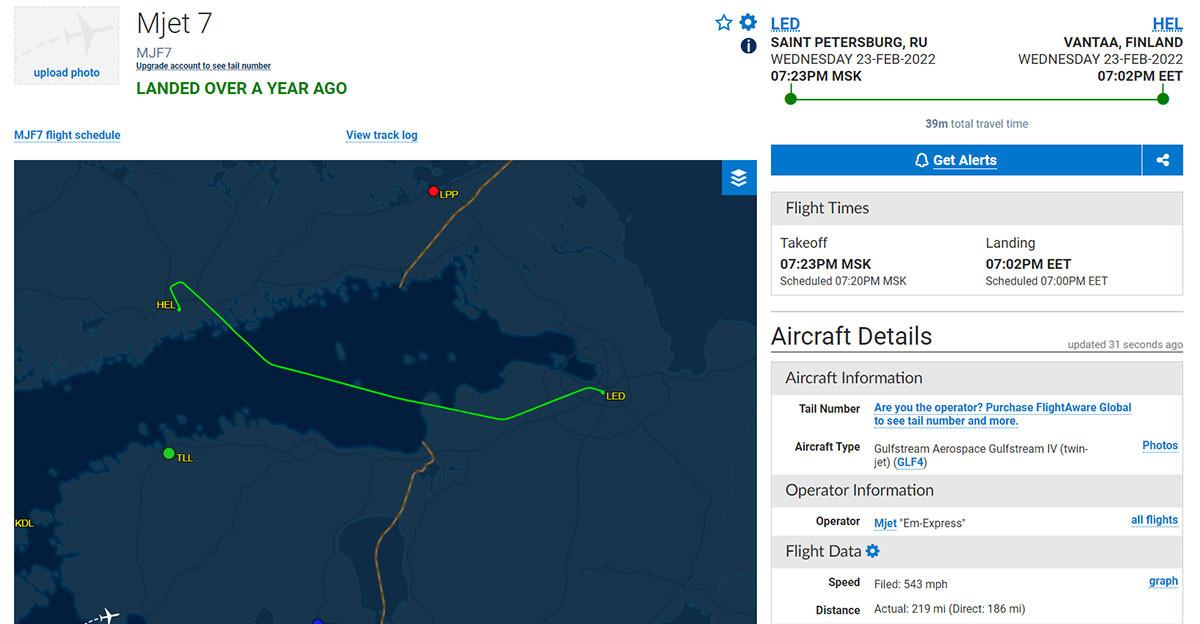Click the share icon button
Screen dimensions: 1200x624
tap(1163, 160)
